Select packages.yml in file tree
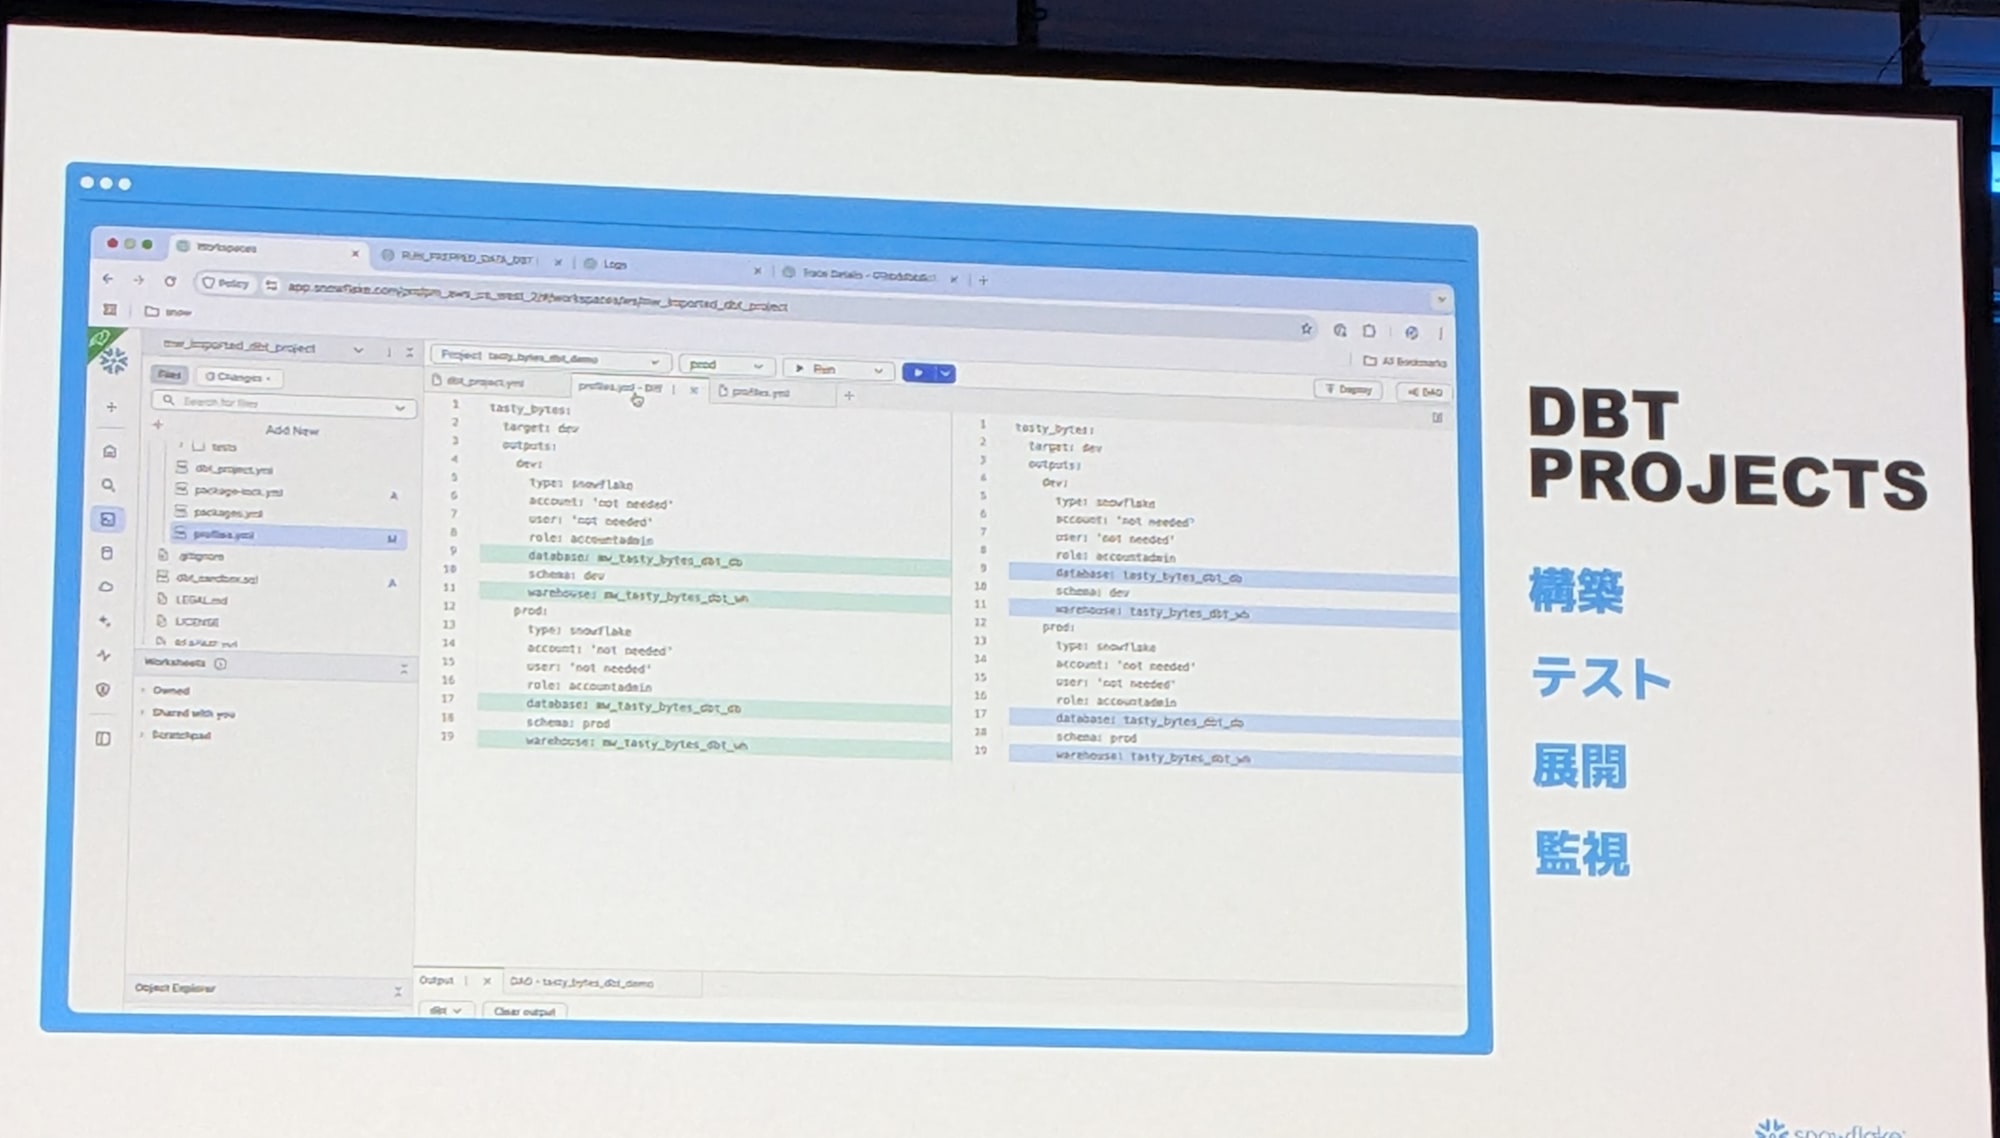The width and height of the screenshot is (2000, 1138). coord(227,512)
